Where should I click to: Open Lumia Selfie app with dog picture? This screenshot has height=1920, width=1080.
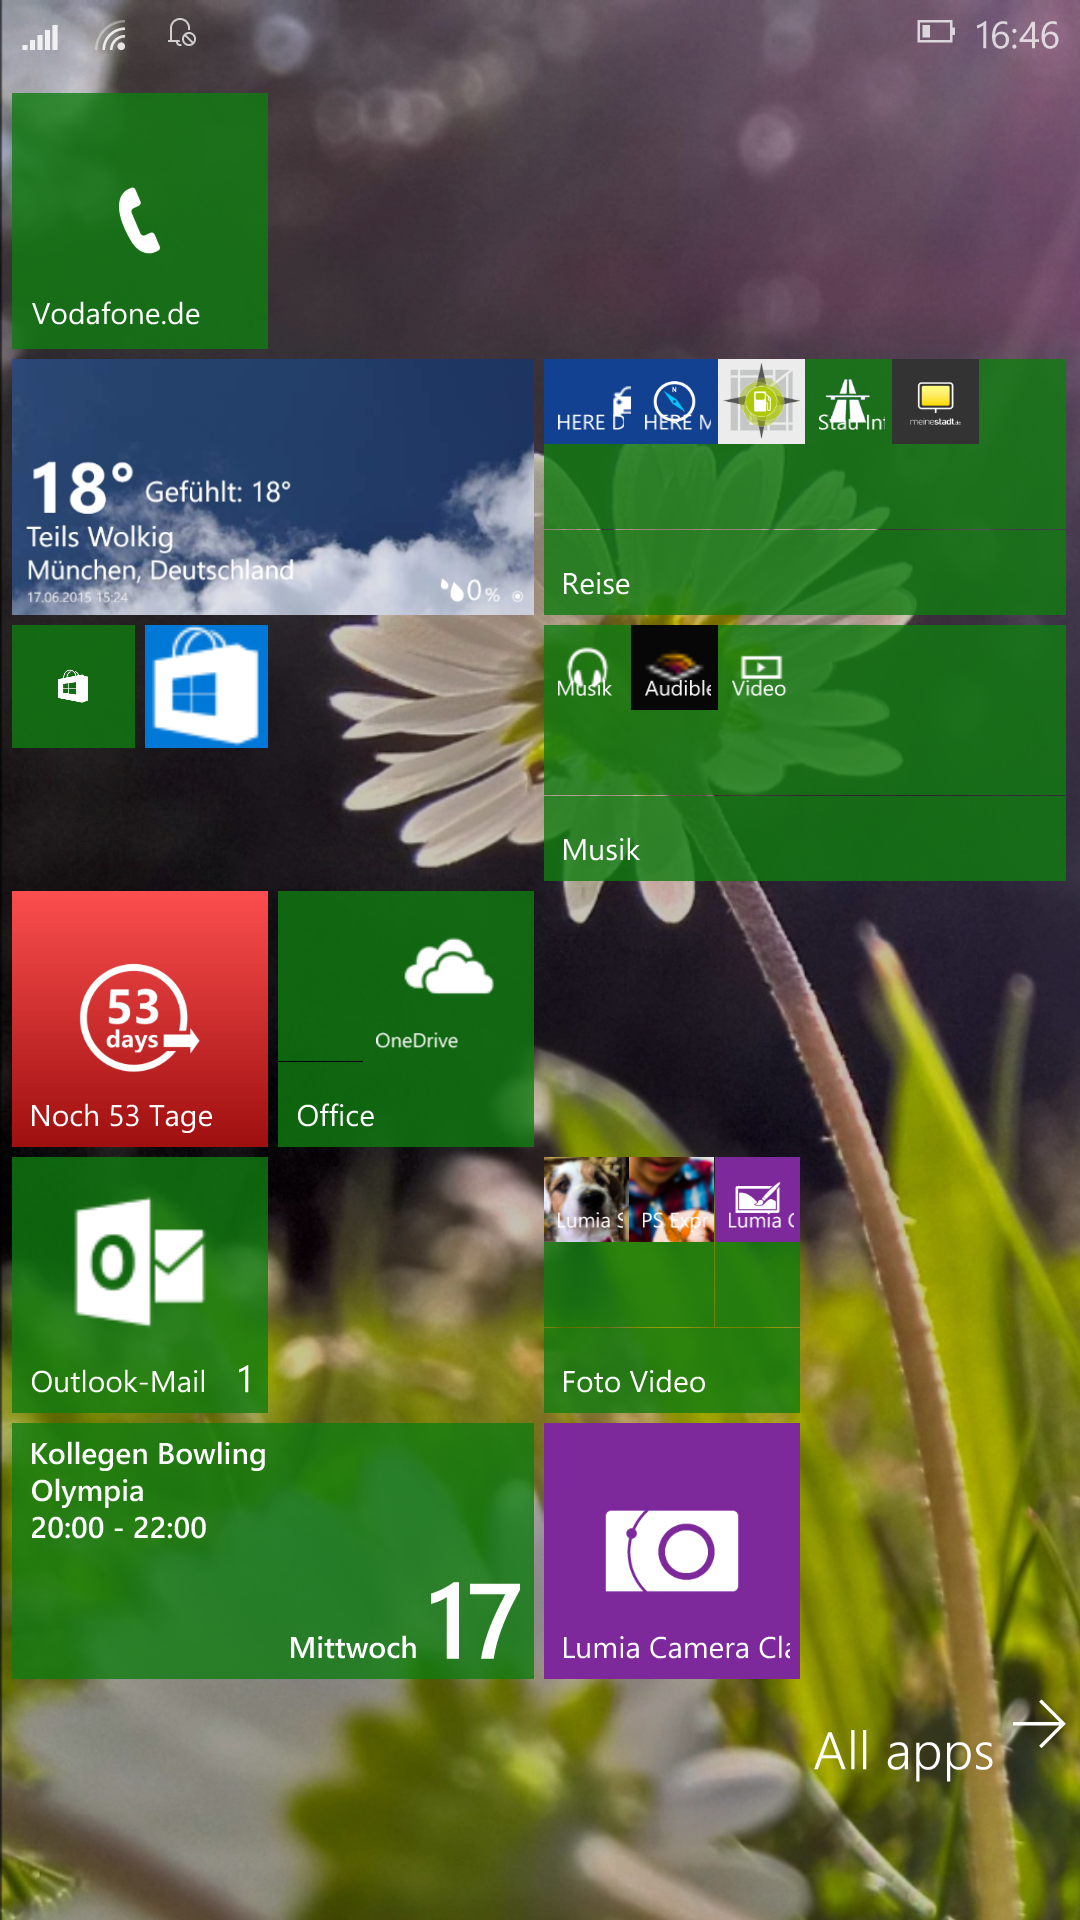point(586,1199)
